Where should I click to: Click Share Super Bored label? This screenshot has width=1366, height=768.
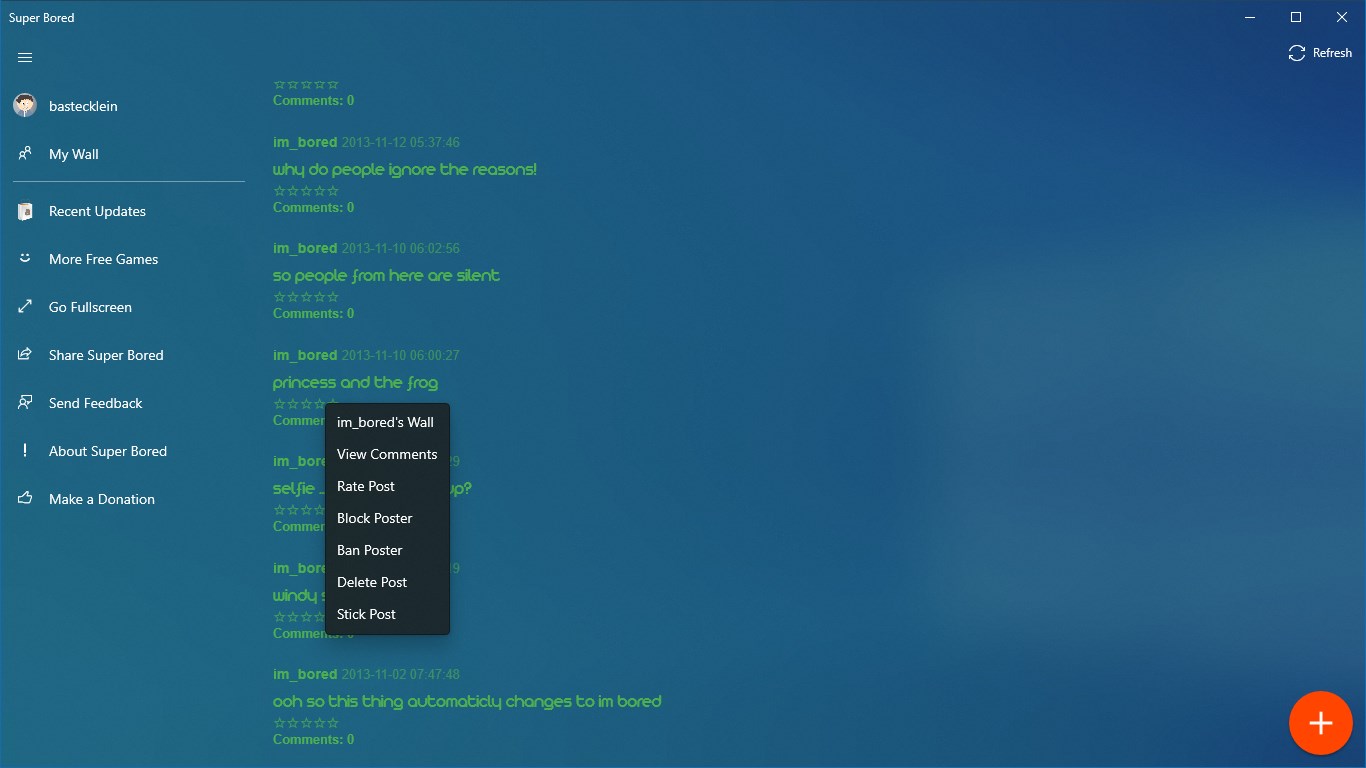tap(106, 355)
